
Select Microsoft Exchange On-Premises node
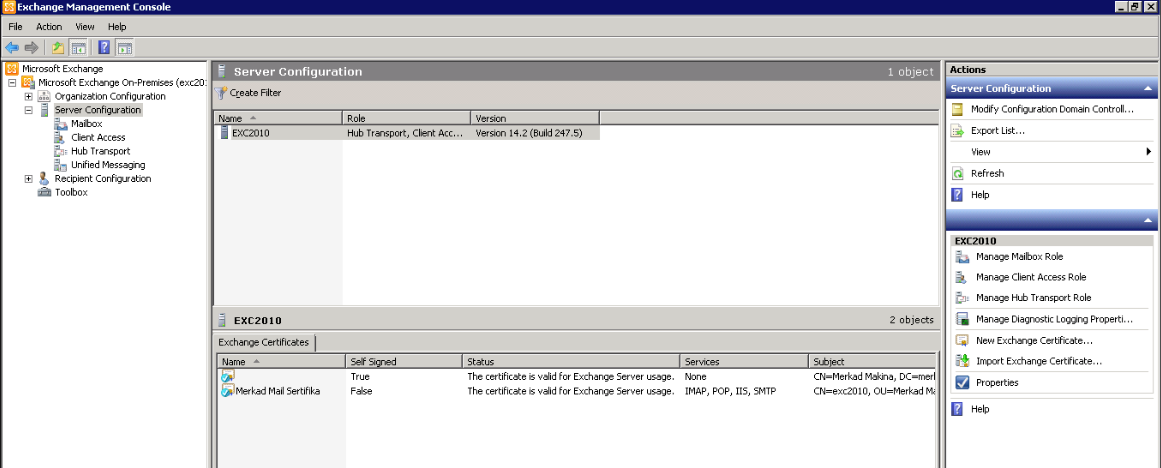pyautogui.click(x=121, y=82)
